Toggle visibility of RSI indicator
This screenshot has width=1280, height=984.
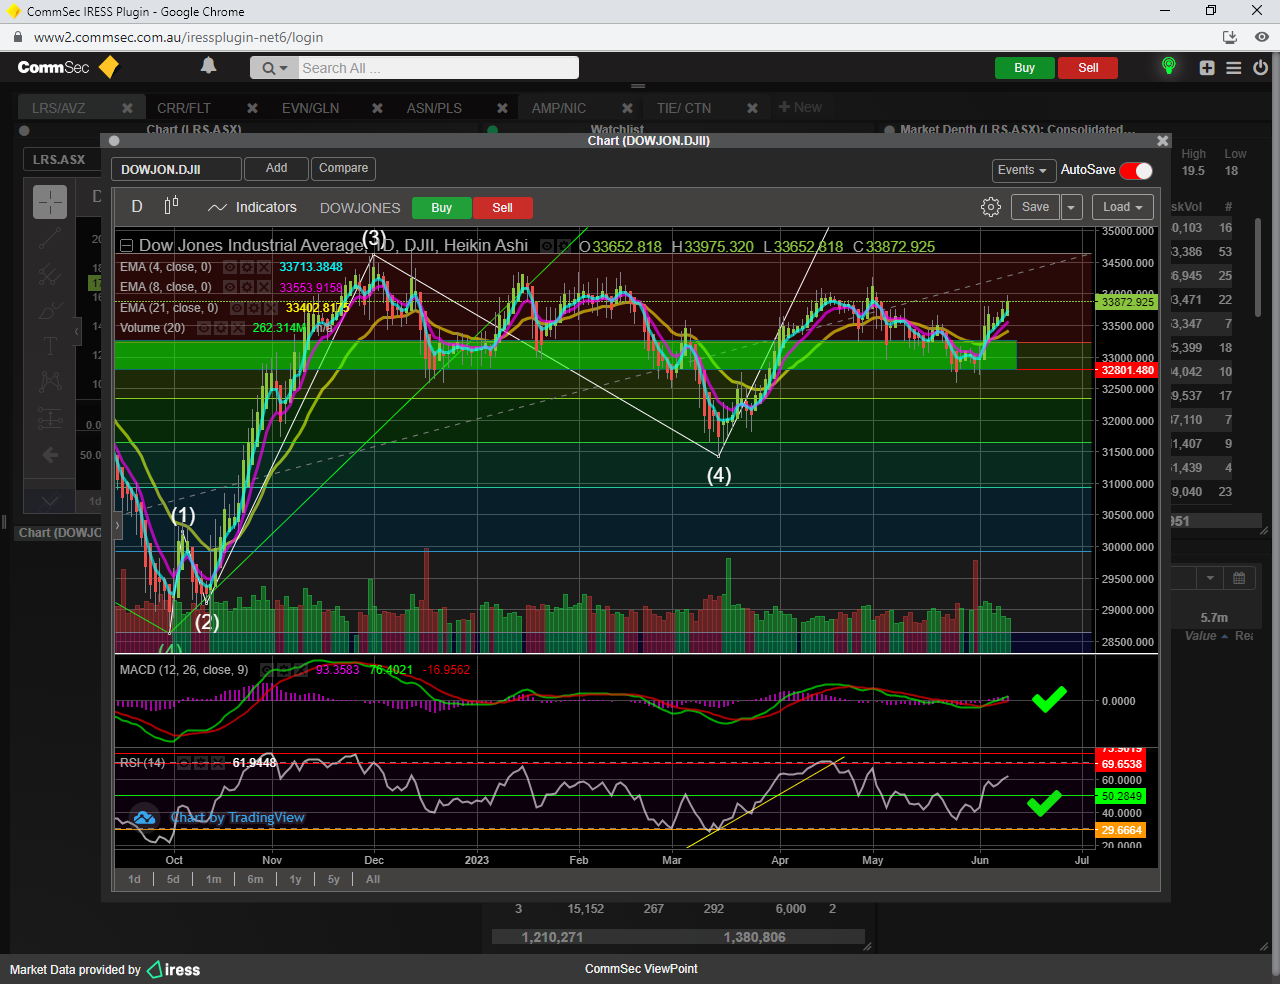(184, 763)
